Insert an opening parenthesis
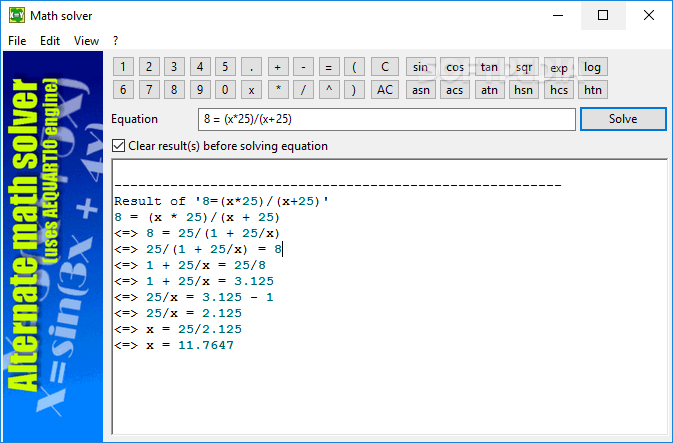Viewport: 673px width, 443px height. [x=354, y=67]
